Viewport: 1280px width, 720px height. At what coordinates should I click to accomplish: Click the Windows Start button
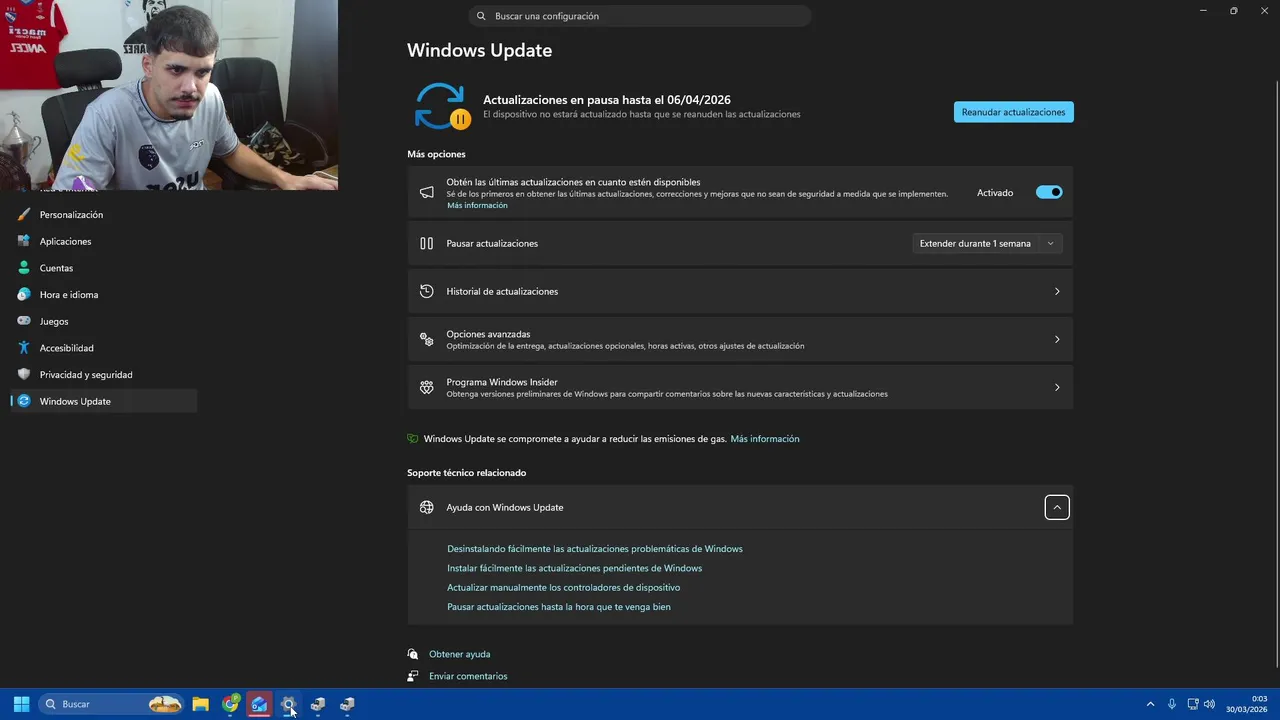tap(21, 704)
